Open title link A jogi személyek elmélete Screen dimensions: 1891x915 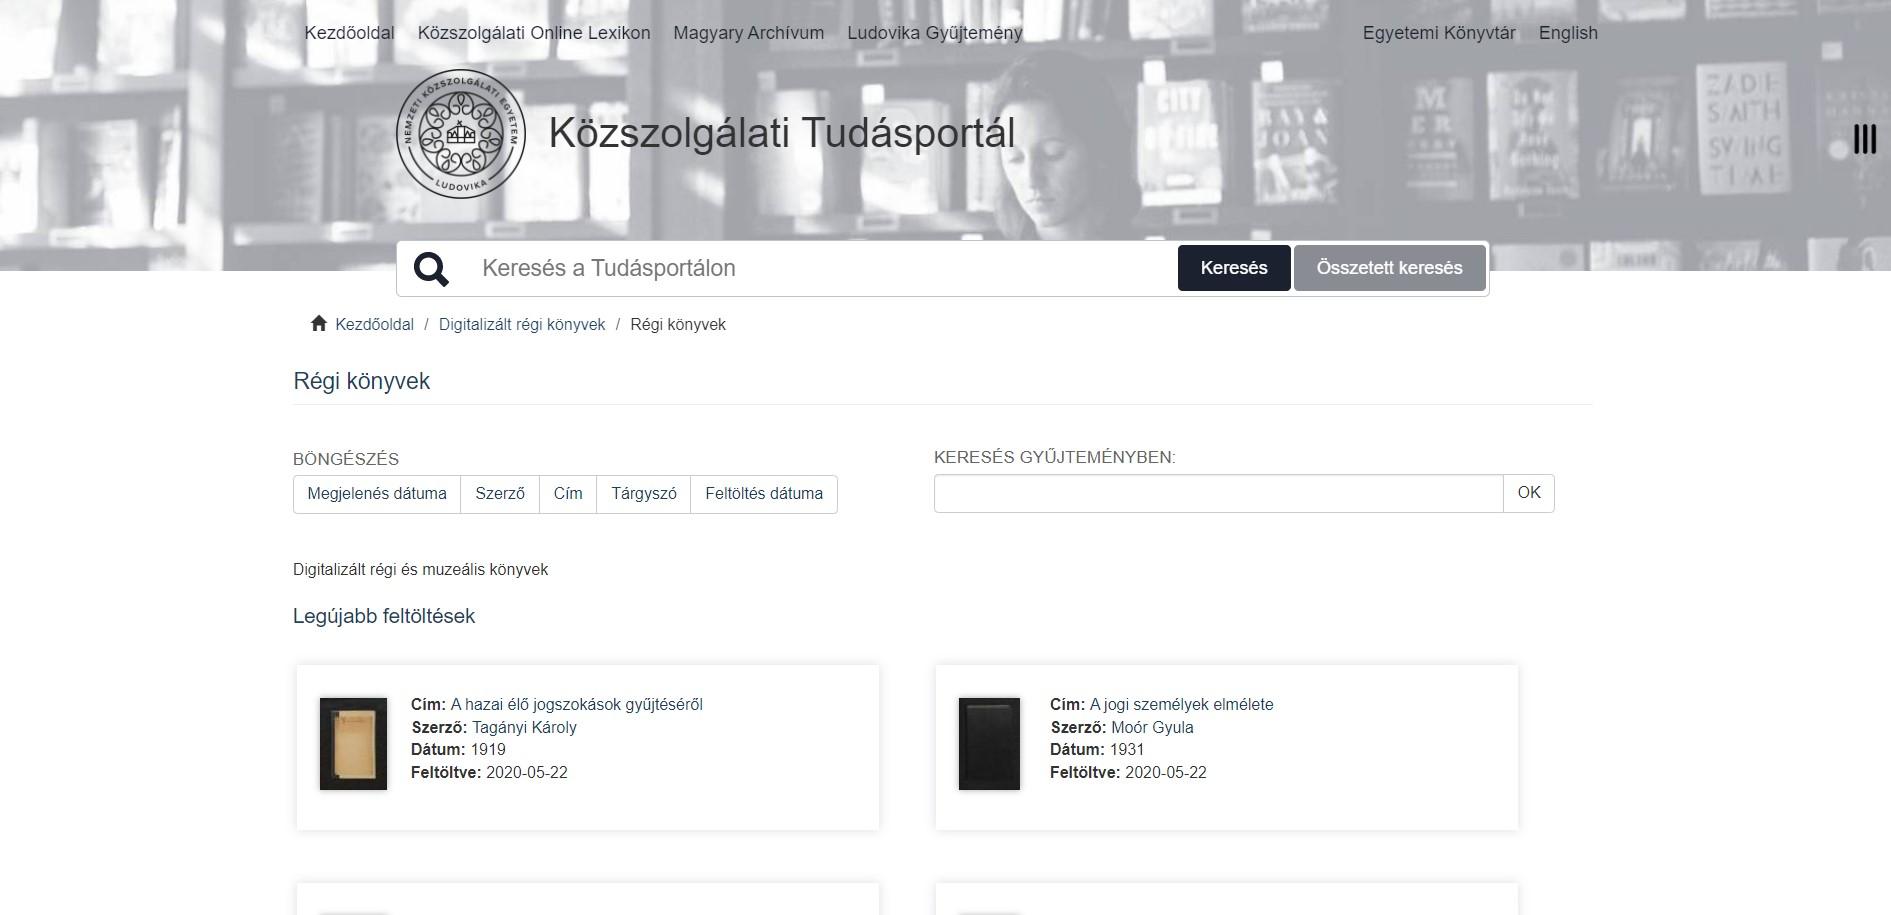1181,704
